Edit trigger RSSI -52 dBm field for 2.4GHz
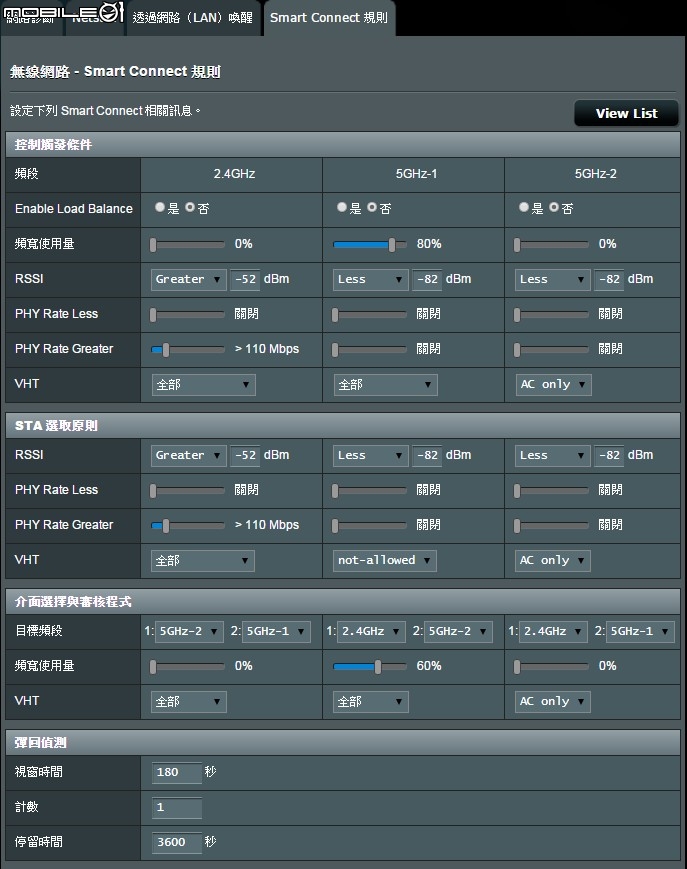687x869 pixels. pos(245,279)
